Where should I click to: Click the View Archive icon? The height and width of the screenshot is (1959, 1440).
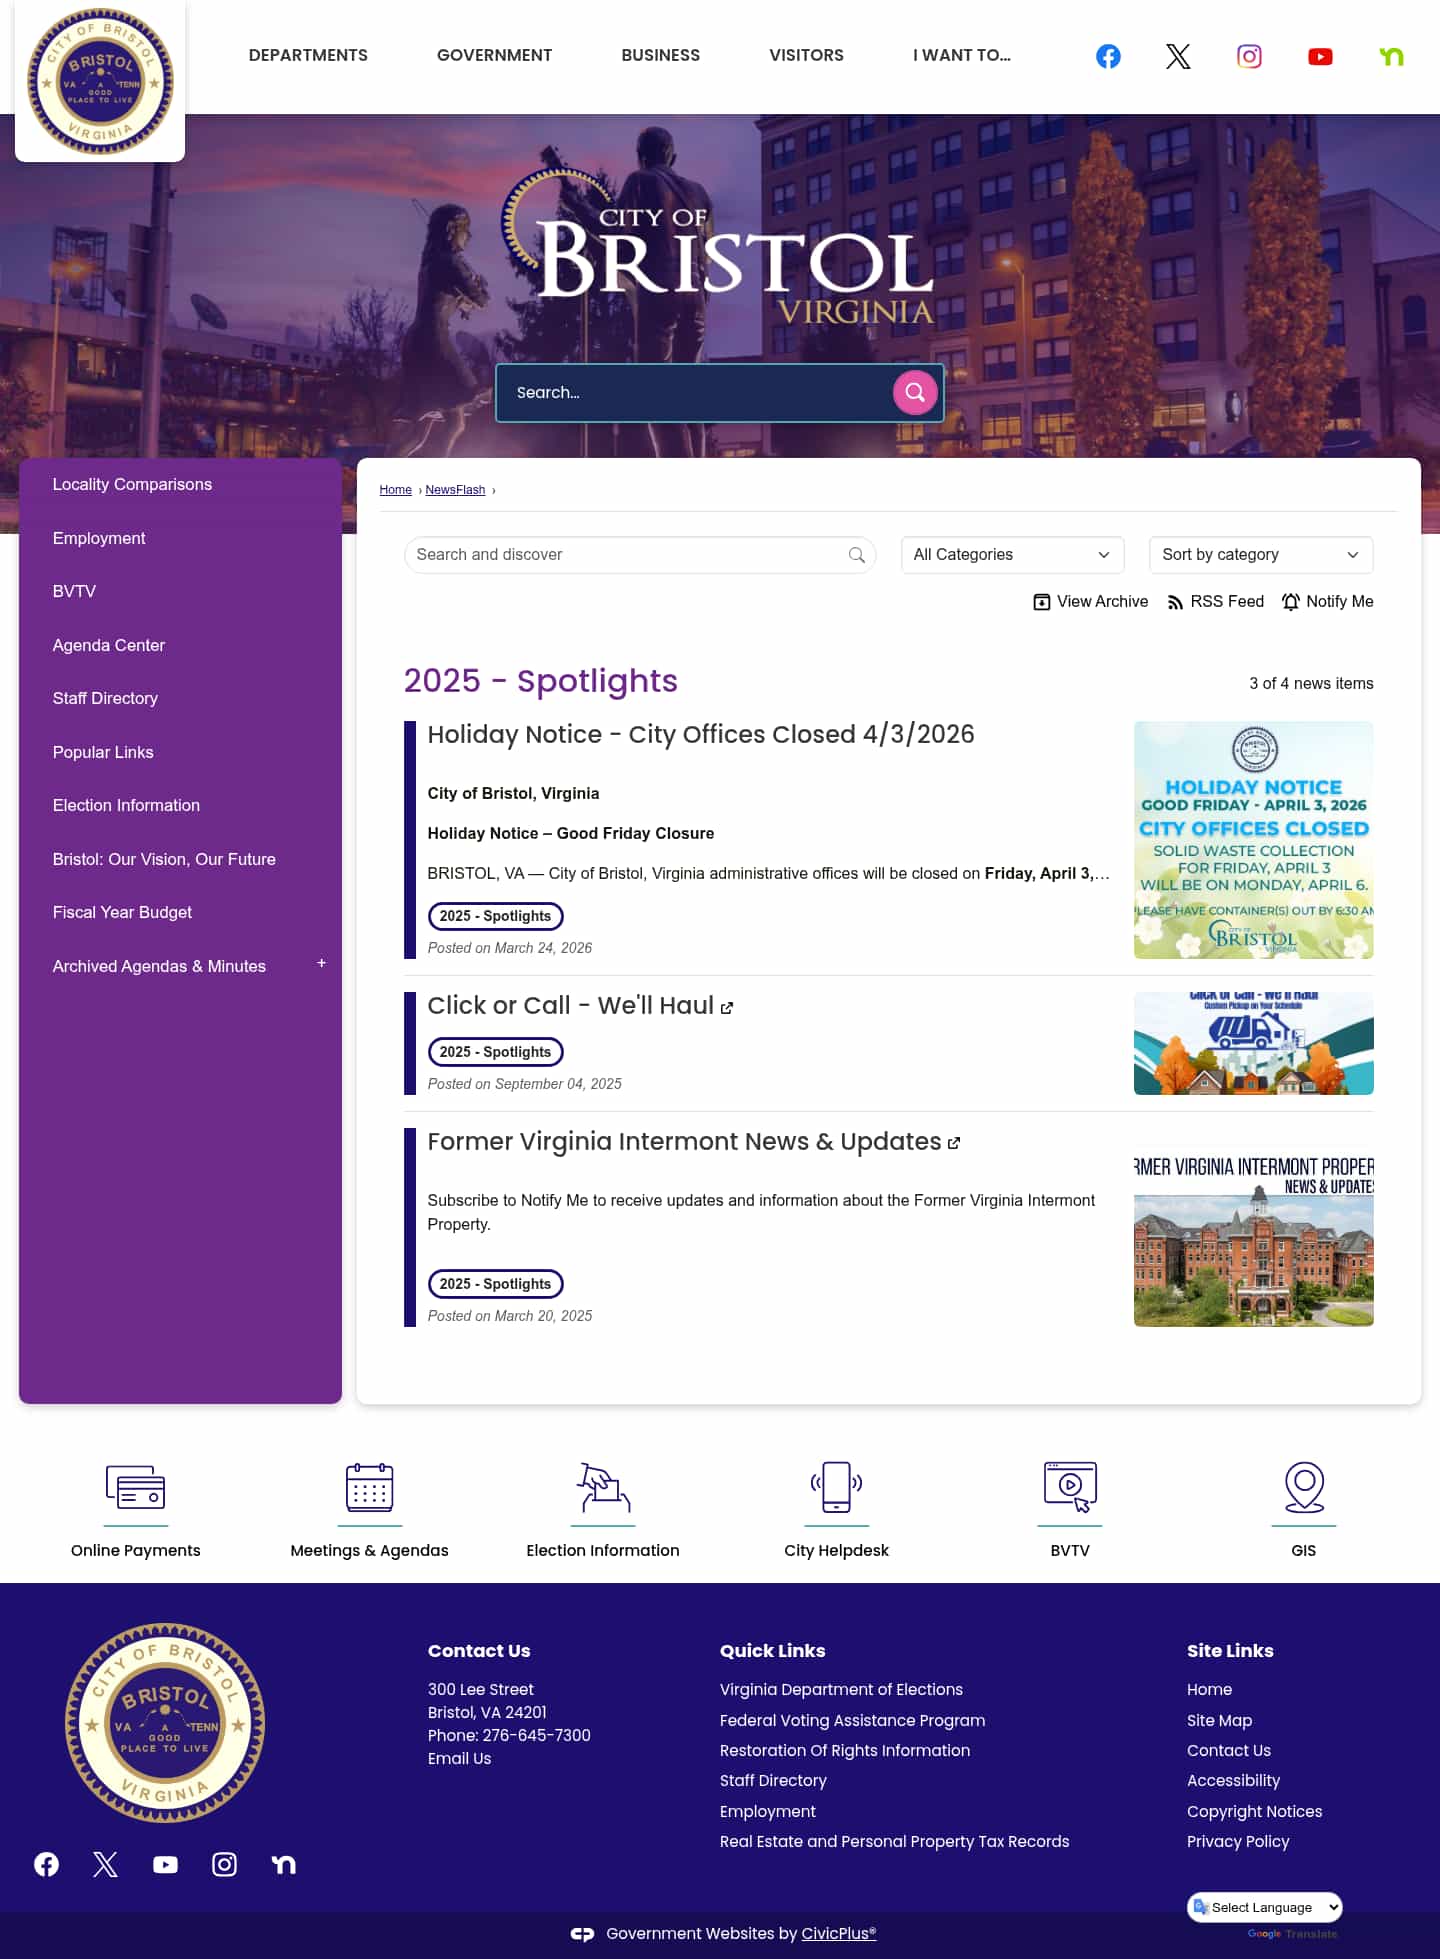[x=1041, y=602]
